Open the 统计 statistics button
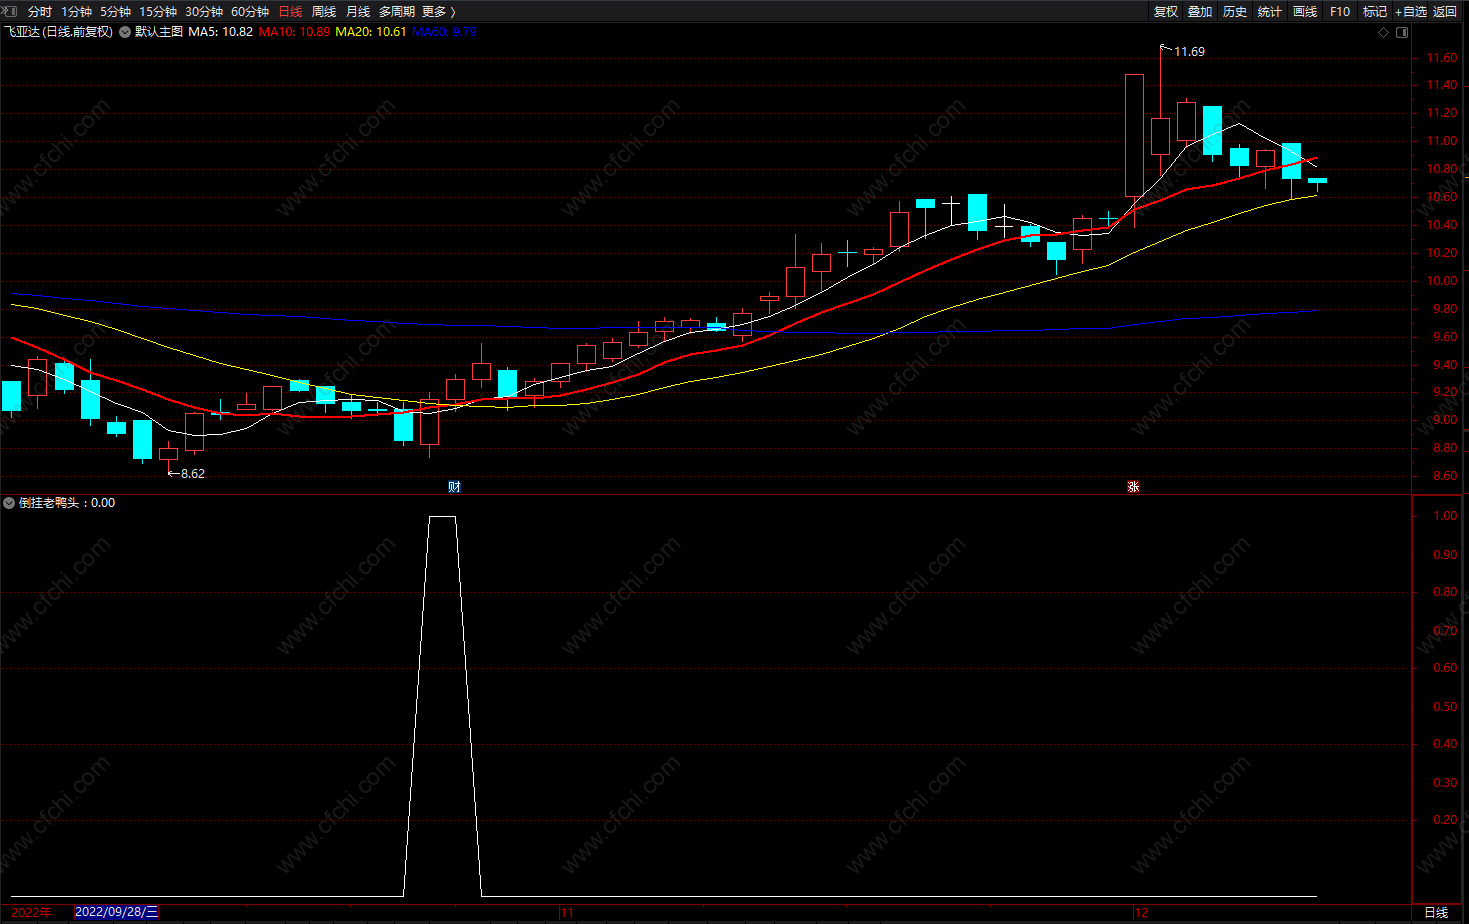Screen dimensions: 1469x924 [x=1270, y=12]
